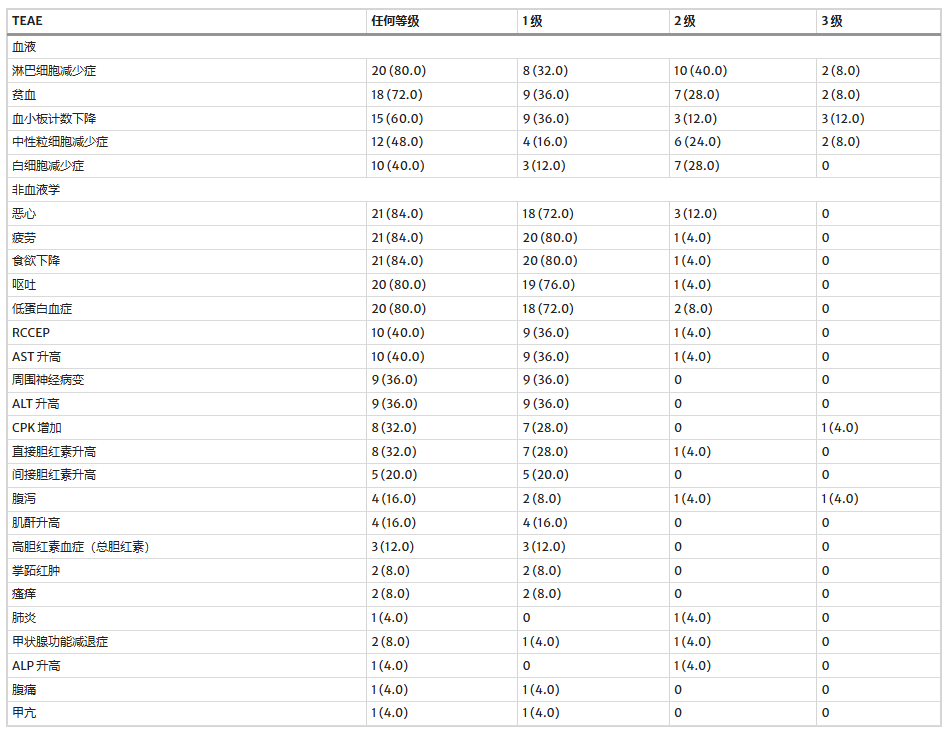Select the ALP 升高 row label
The image size is (949, 732).
click(x=36, y=665)
